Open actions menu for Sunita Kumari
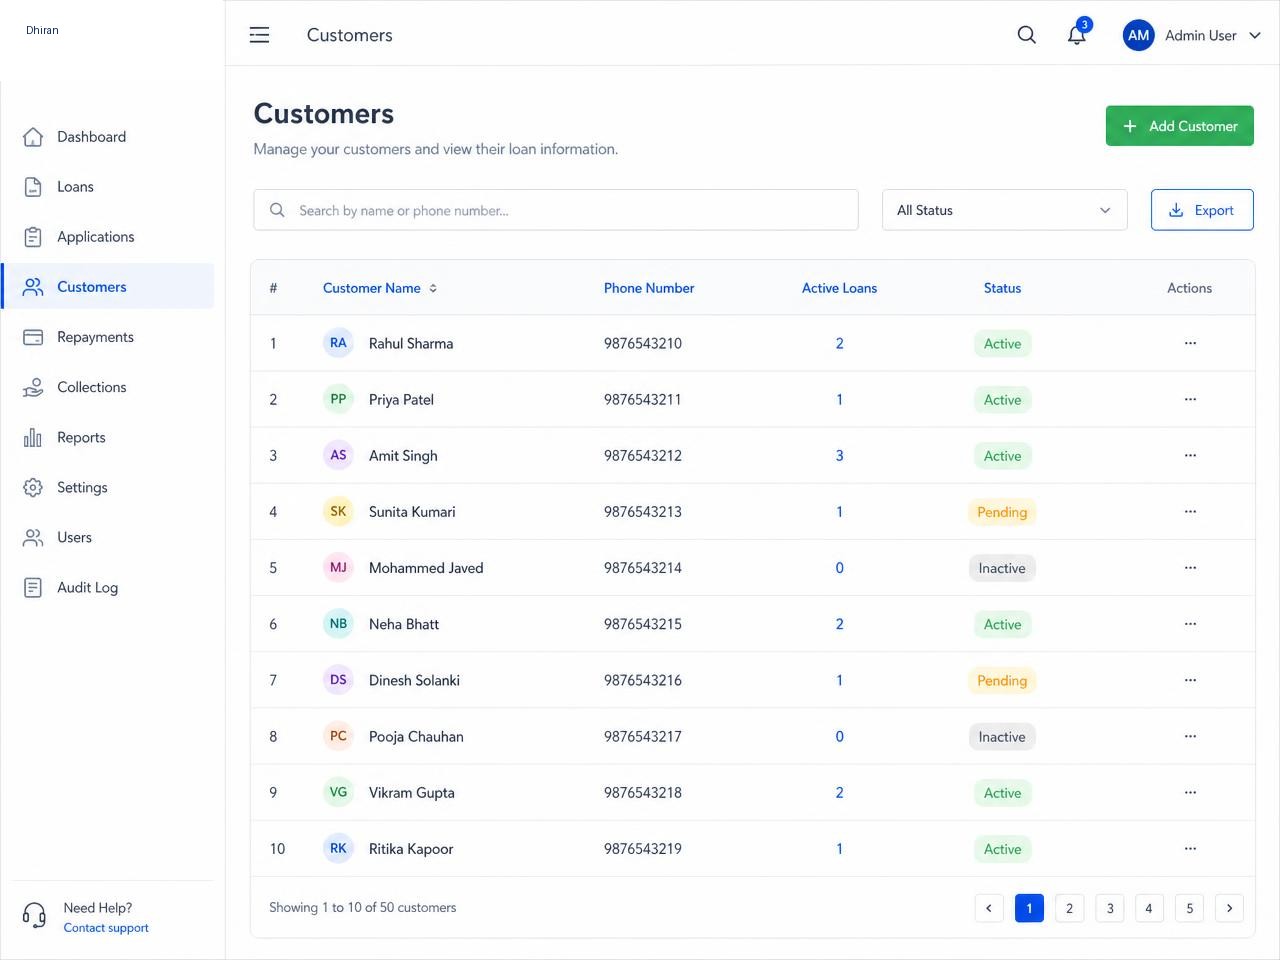1280x960 pixels. 1190,511
